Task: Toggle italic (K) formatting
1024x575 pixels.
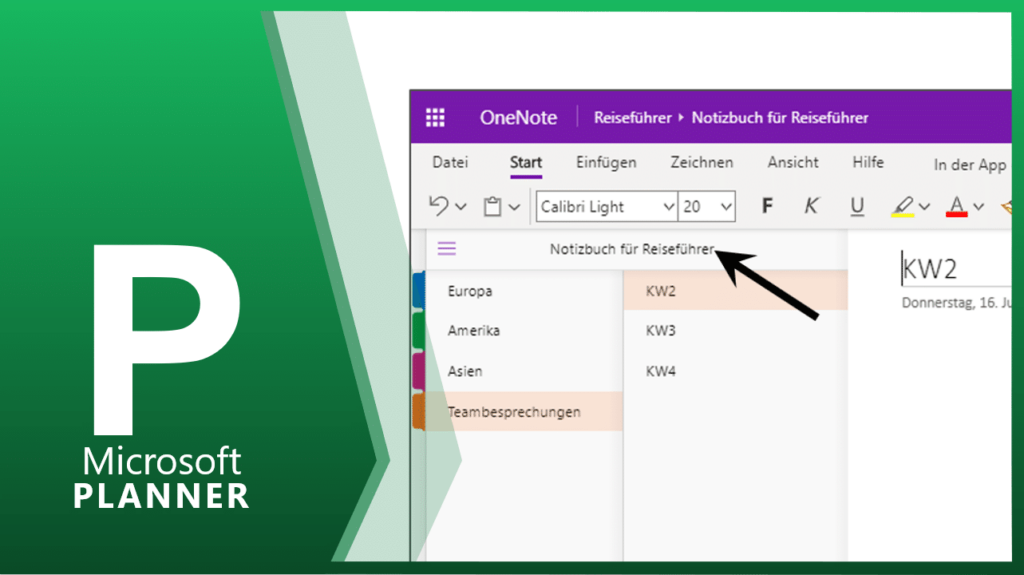Action: 812,206
